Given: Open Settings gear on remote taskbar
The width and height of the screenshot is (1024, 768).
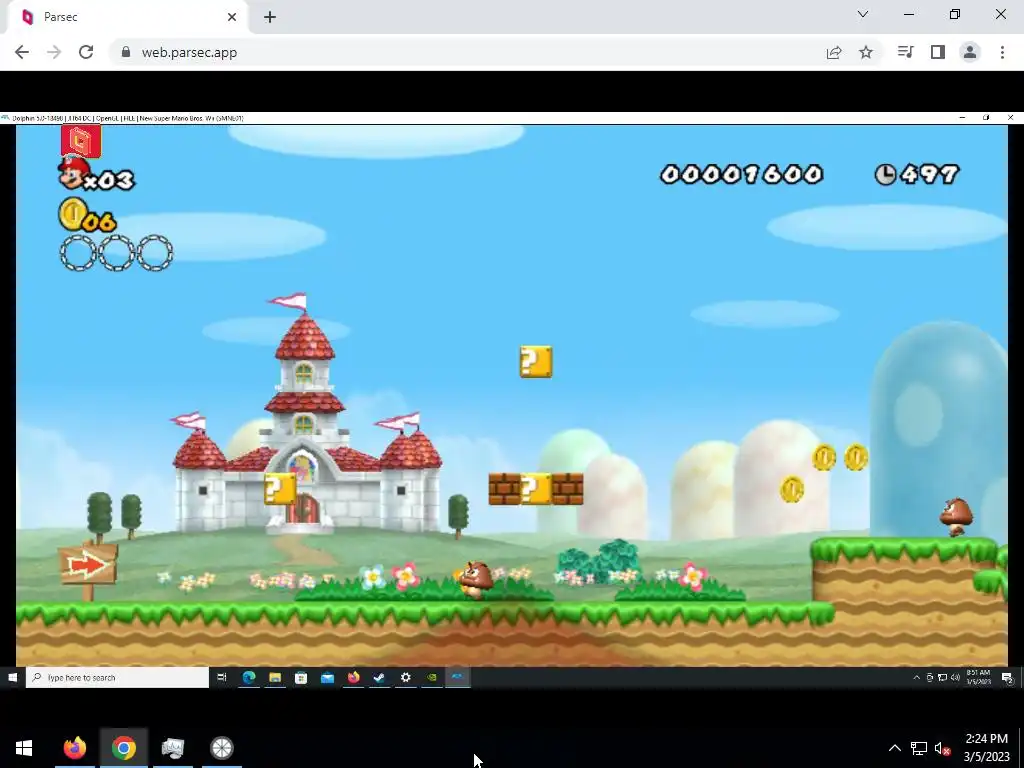Looking at the screenshot, I should click(406, 678).
